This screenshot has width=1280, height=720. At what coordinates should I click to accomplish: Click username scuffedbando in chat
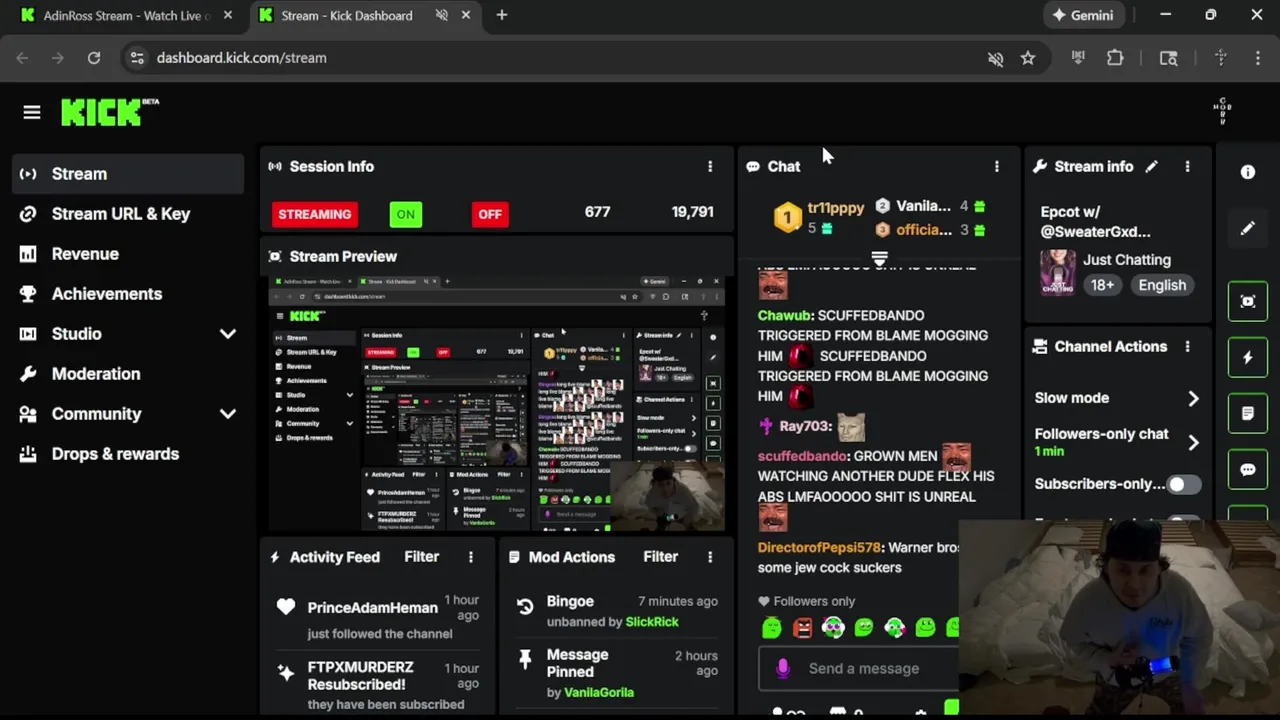802,456
